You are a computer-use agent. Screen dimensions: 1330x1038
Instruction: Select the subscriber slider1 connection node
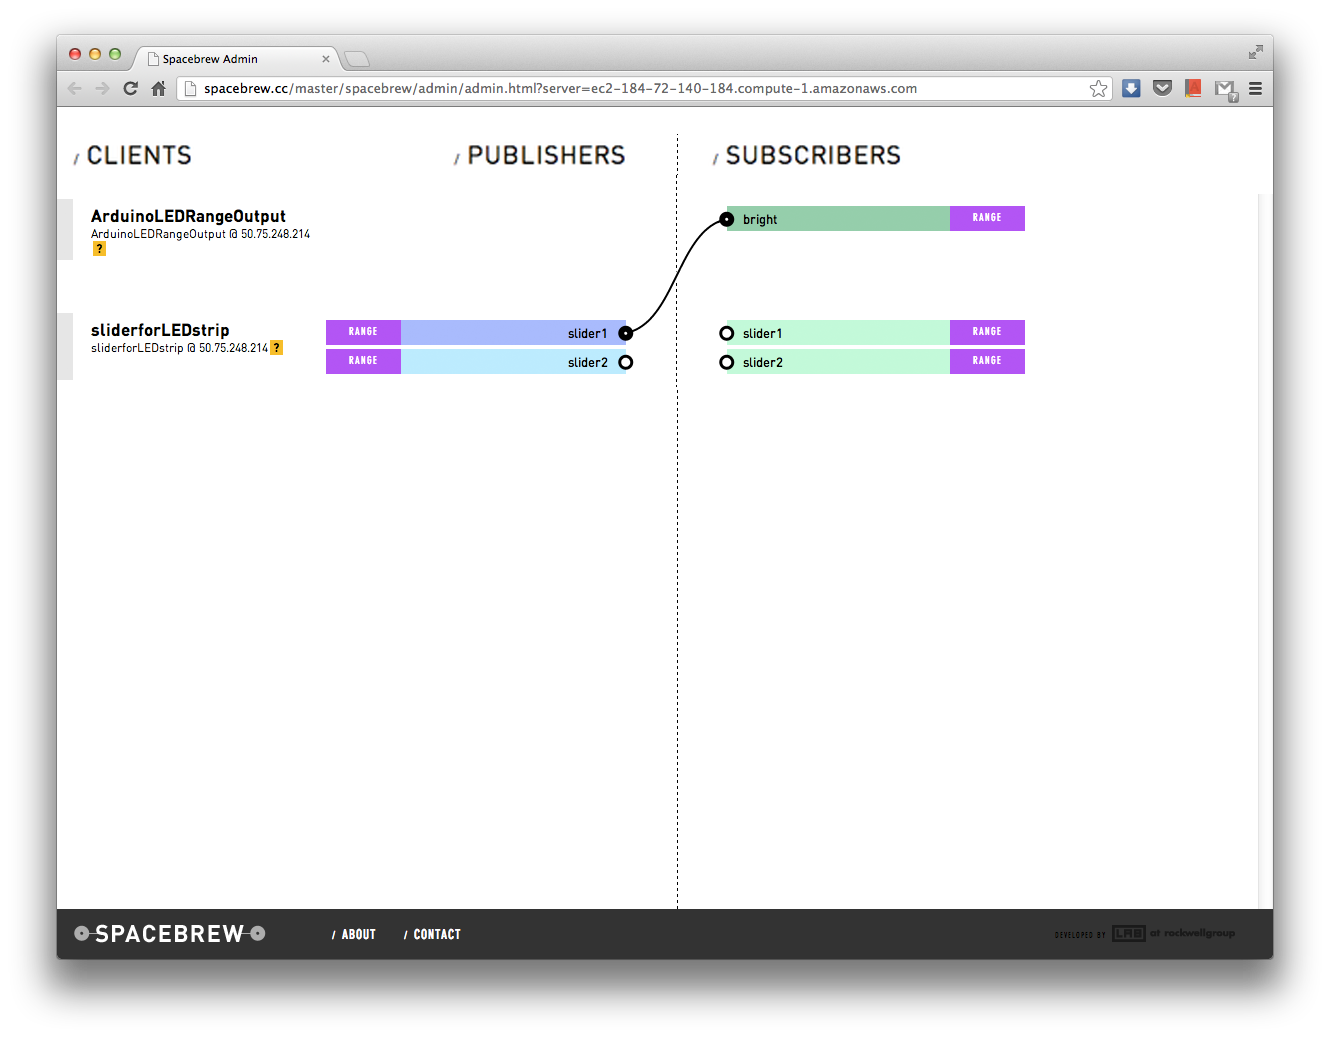click(x=727, y=333)
